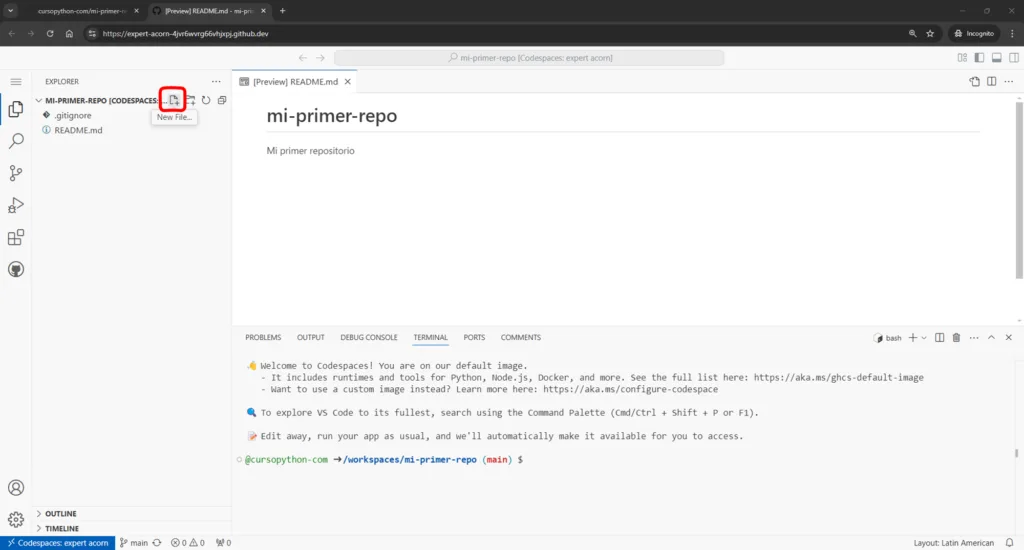Refresh the Explorer file tree
Viewport: 1024px width, 550px height.
click(206, 100)
